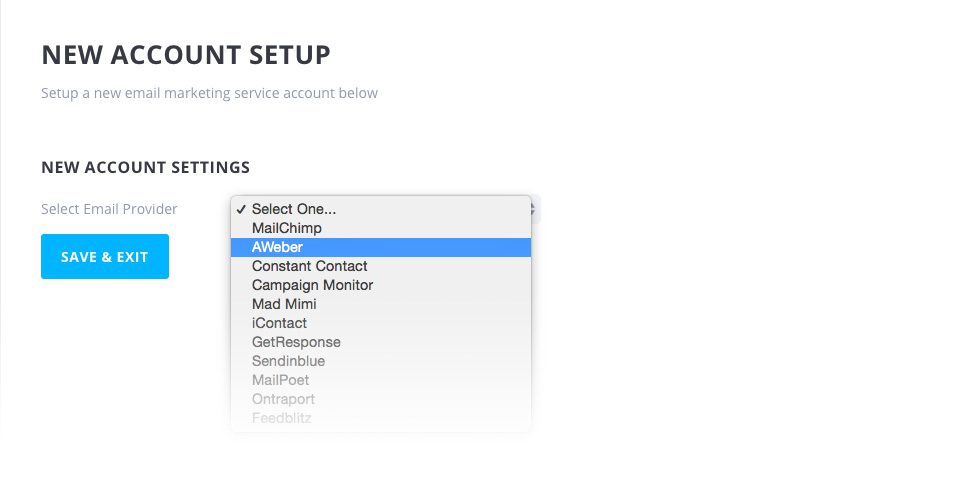Select GetResponse from the dropdown list
The image size is (960, 478).
pyautogui.click(x=296, y=342)
